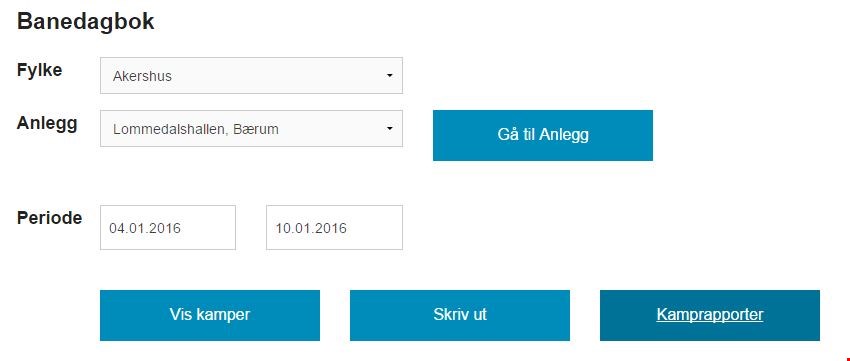850x361 pixels.
Task: Show matches with Vis kamper button
Action: coord(210,315)
